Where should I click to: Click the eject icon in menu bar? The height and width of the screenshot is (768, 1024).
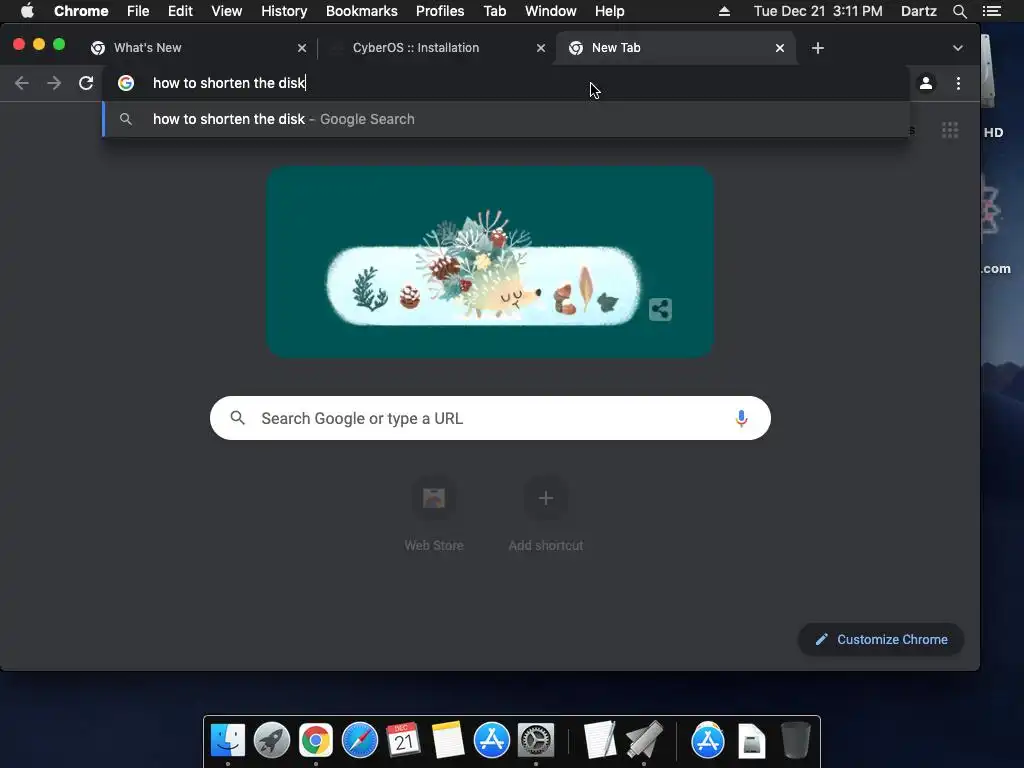[724, 11]
